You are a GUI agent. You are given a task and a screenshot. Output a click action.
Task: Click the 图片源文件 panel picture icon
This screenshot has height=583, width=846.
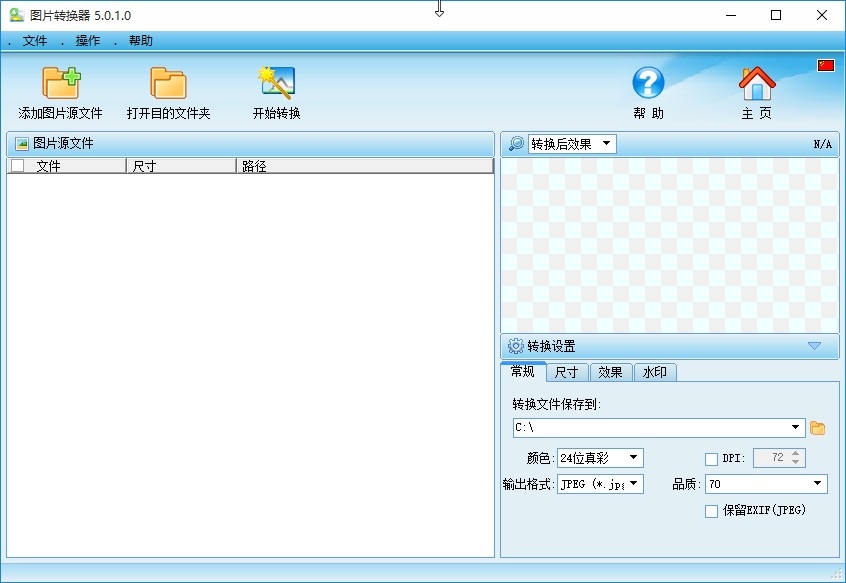[22, 143]
